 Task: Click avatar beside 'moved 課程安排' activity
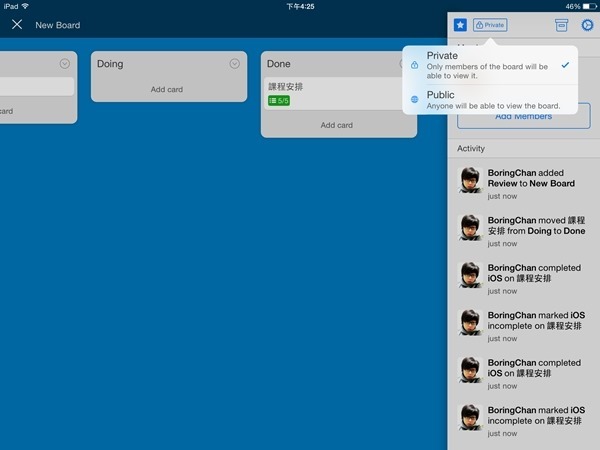470,227
